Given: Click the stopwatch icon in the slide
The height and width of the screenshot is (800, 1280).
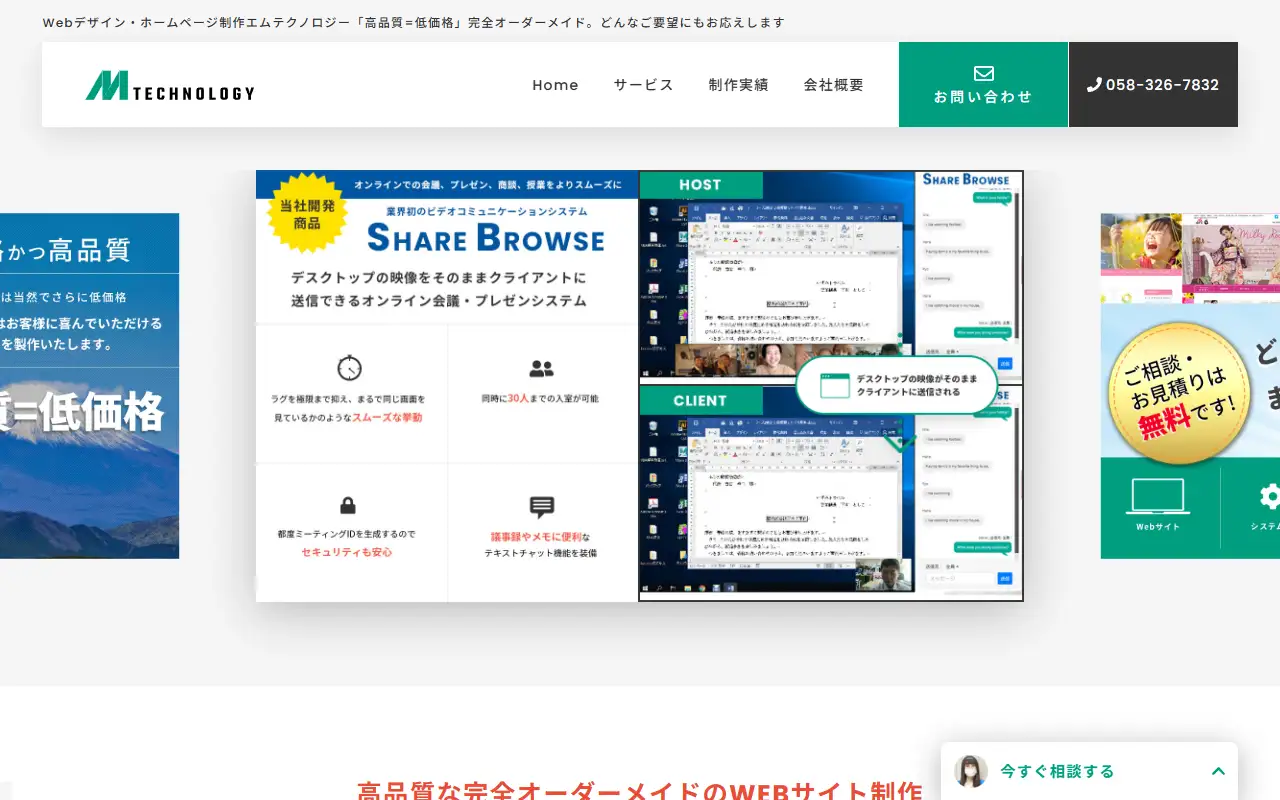Looking at the screenshot, I should click(349, 367).
